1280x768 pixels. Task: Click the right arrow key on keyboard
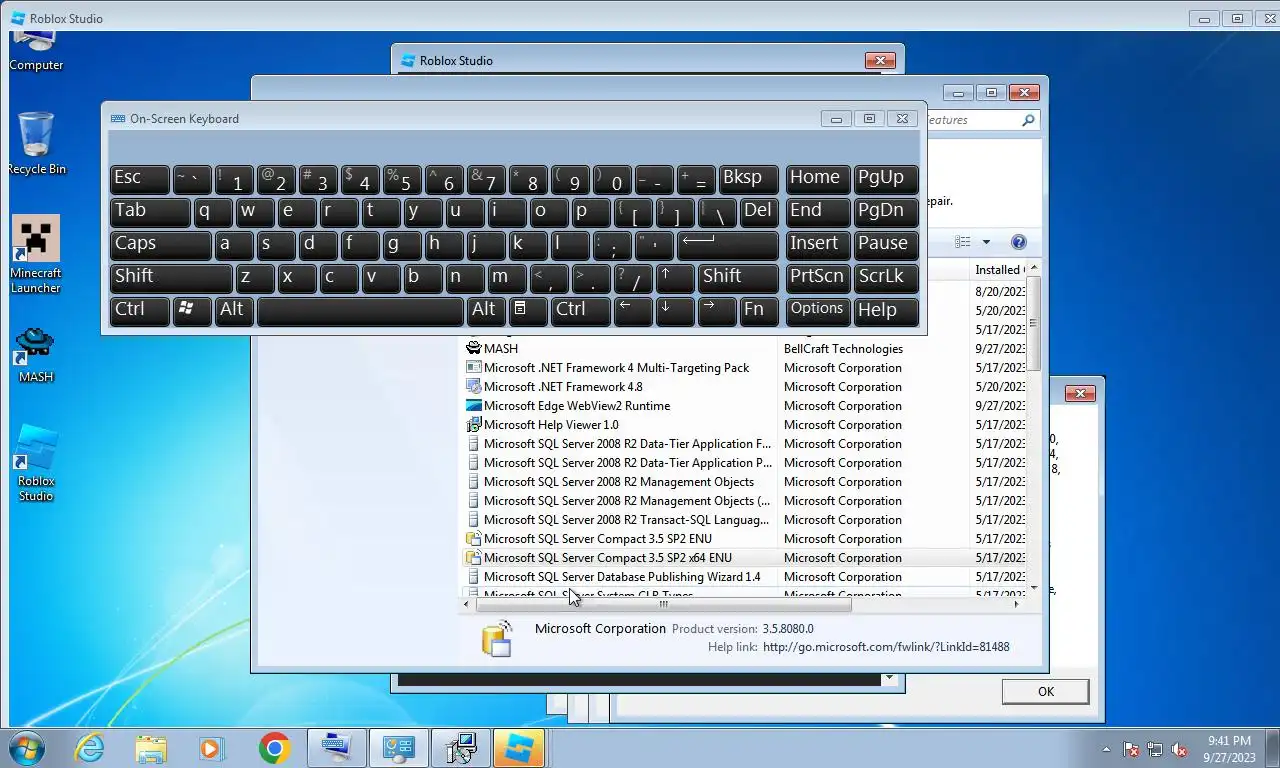(x=717, y=311)
